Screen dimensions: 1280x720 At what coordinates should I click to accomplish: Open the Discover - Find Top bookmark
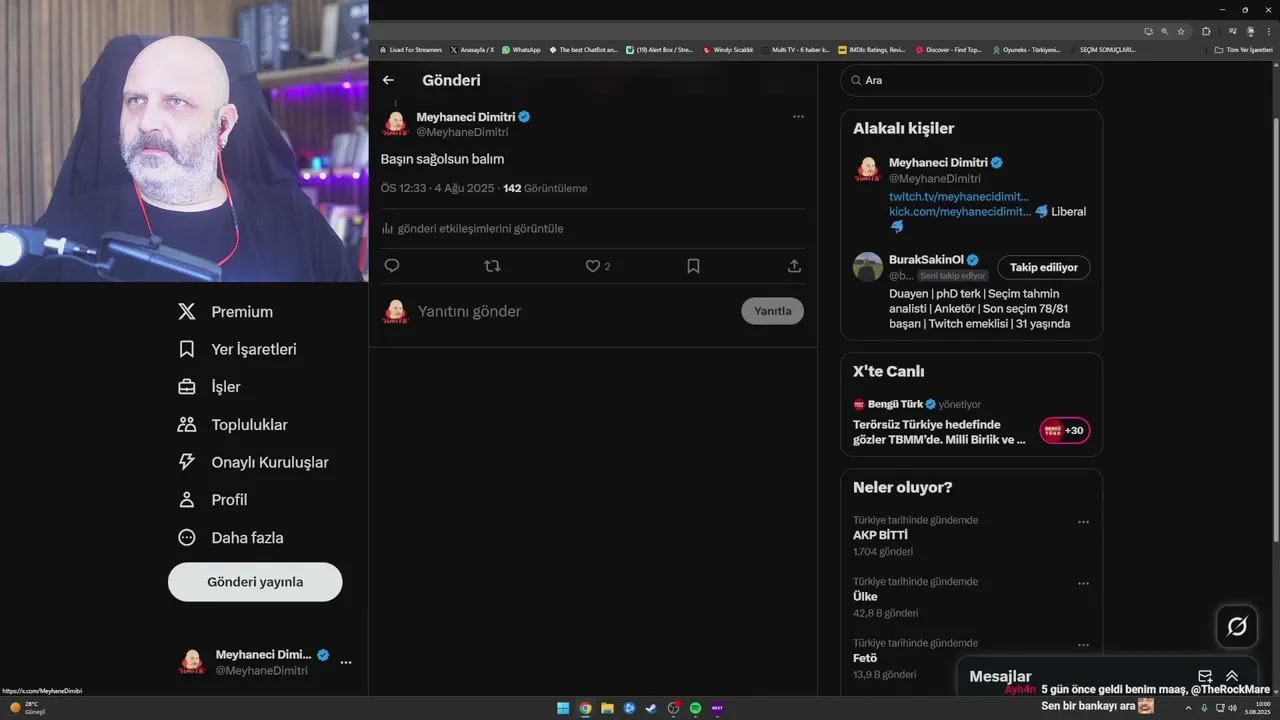click(949, 49)
